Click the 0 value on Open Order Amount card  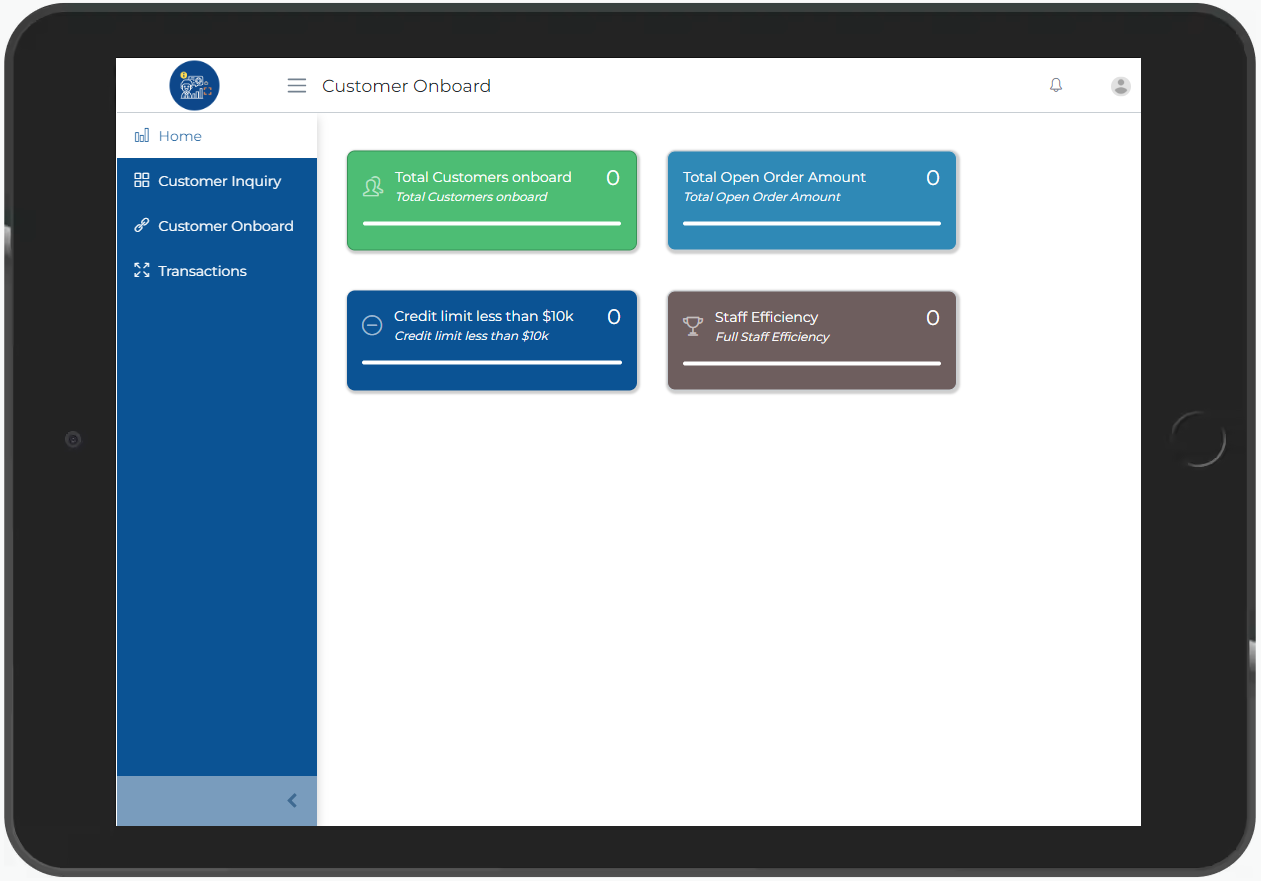tap(933, 178)
